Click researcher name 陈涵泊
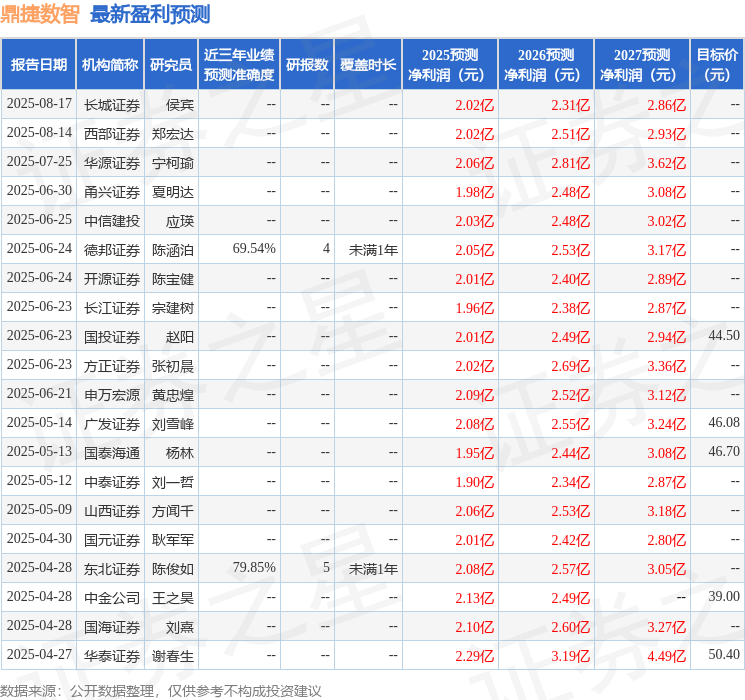Screen dimensions: 745x700 click(173, 250)
